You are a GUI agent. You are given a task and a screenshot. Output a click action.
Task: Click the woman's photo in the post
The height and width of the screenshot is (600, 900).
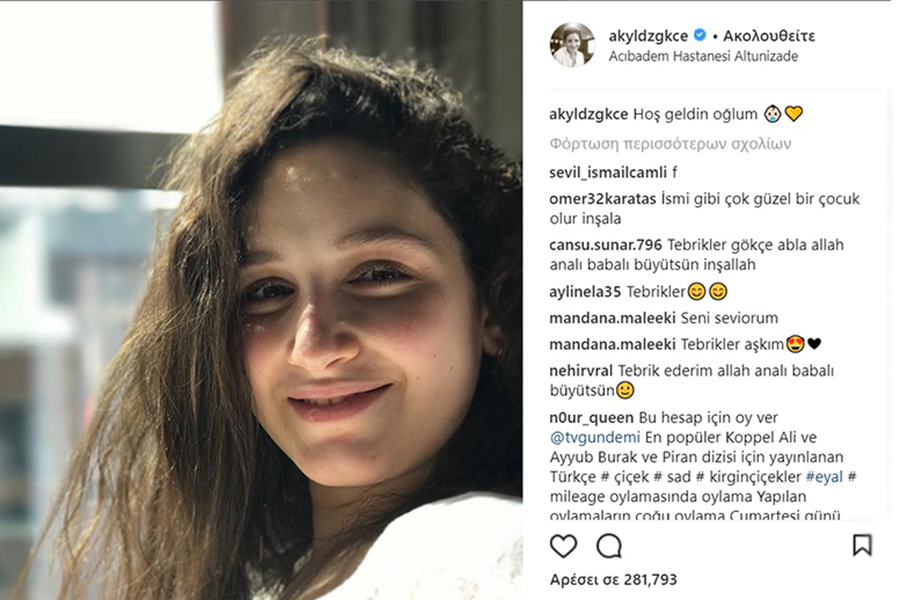261,300
